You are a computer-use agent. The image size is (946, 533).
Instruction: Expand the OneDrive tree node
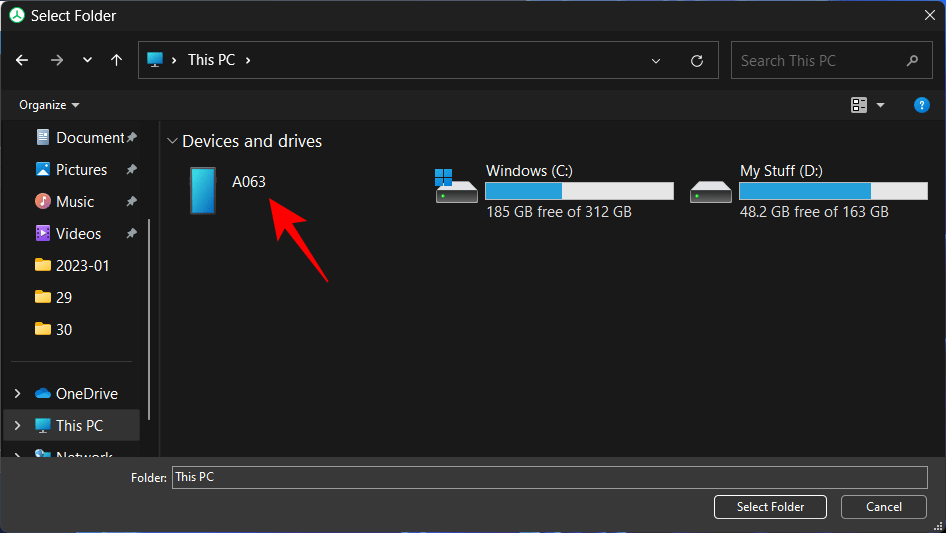pos(17,394)
